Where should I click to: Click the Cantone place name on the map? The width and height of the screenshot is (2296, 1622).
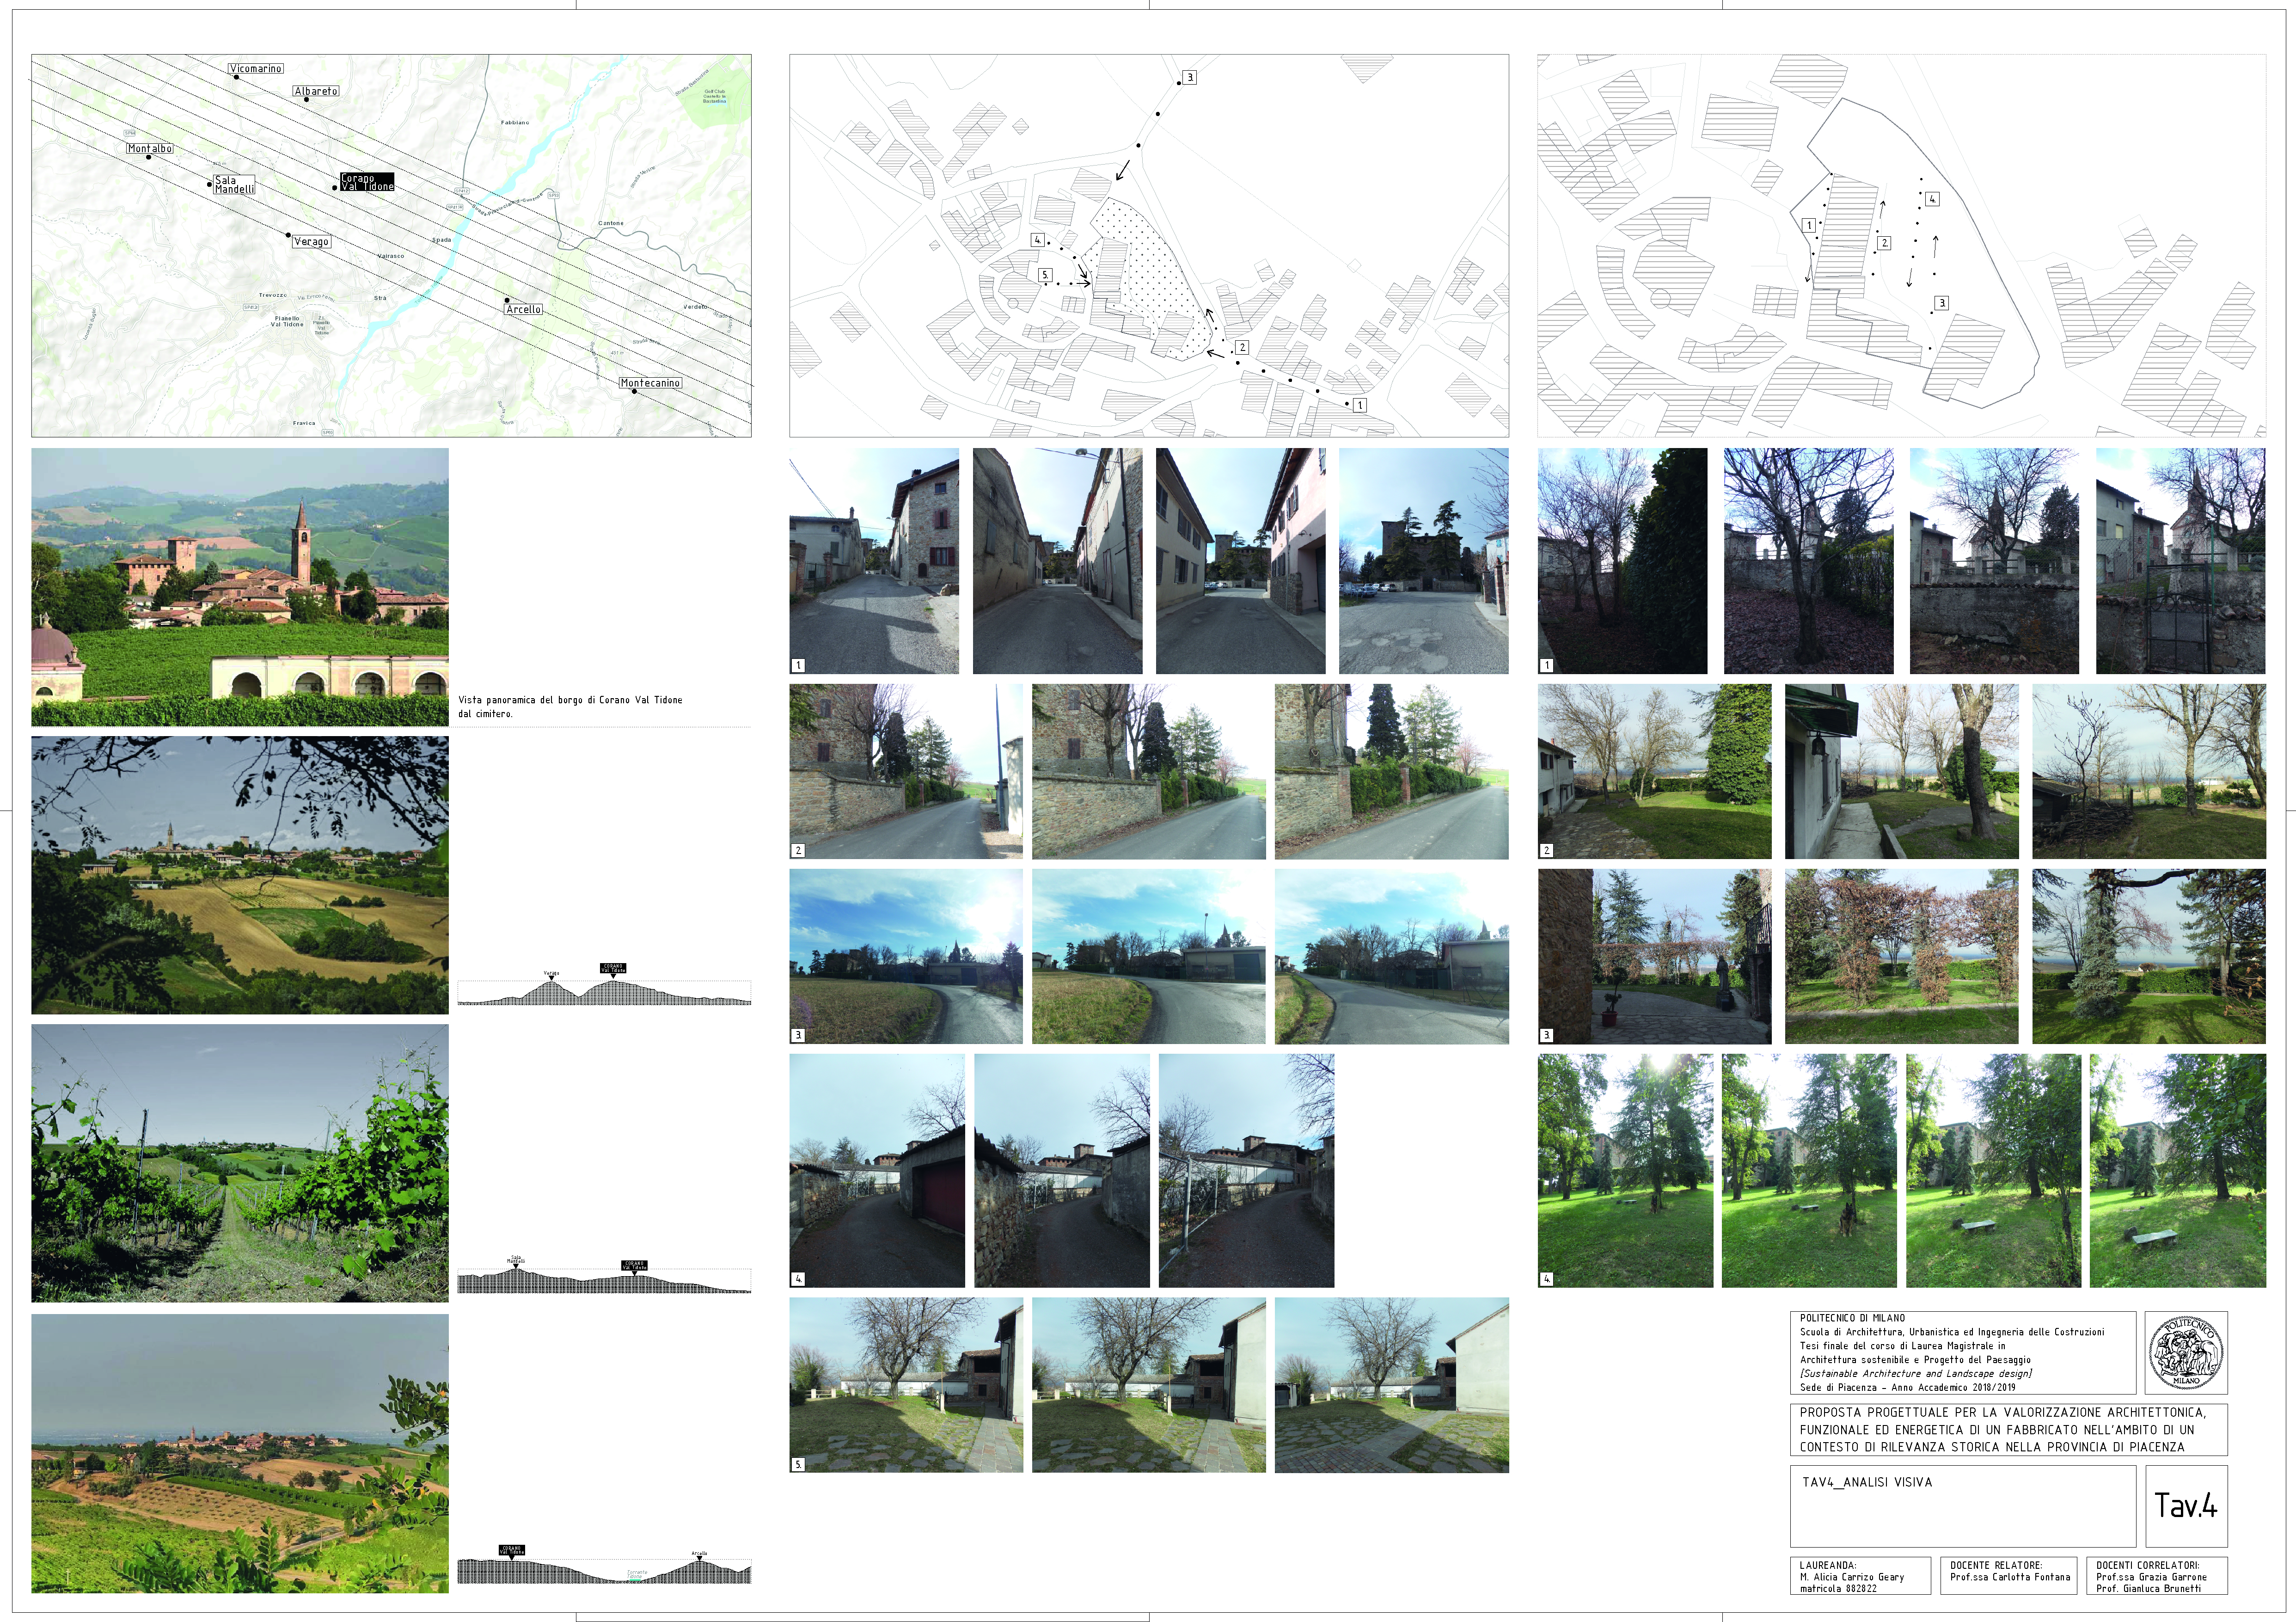pos(610,223)
